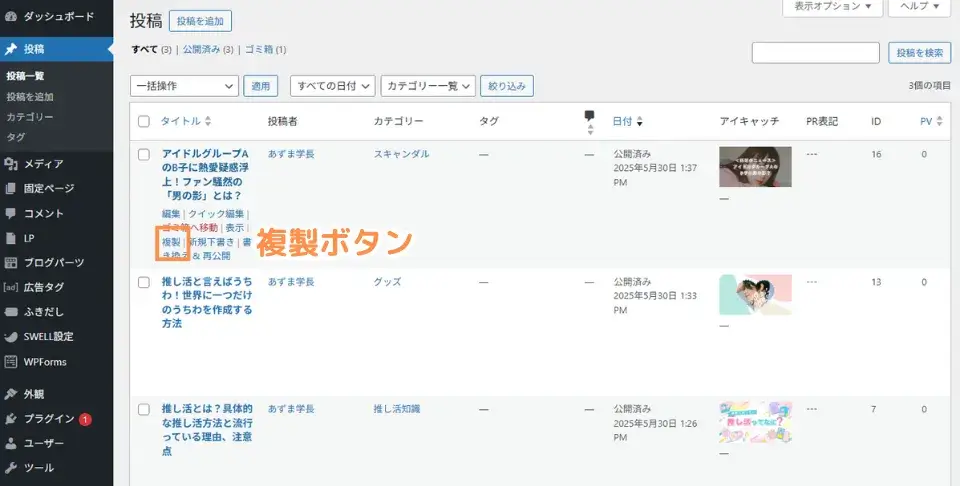Image resolution: width=960 pixels, height=486 pixels.
Task: Click the WPForms icon in sidebar
Action: 10,362
